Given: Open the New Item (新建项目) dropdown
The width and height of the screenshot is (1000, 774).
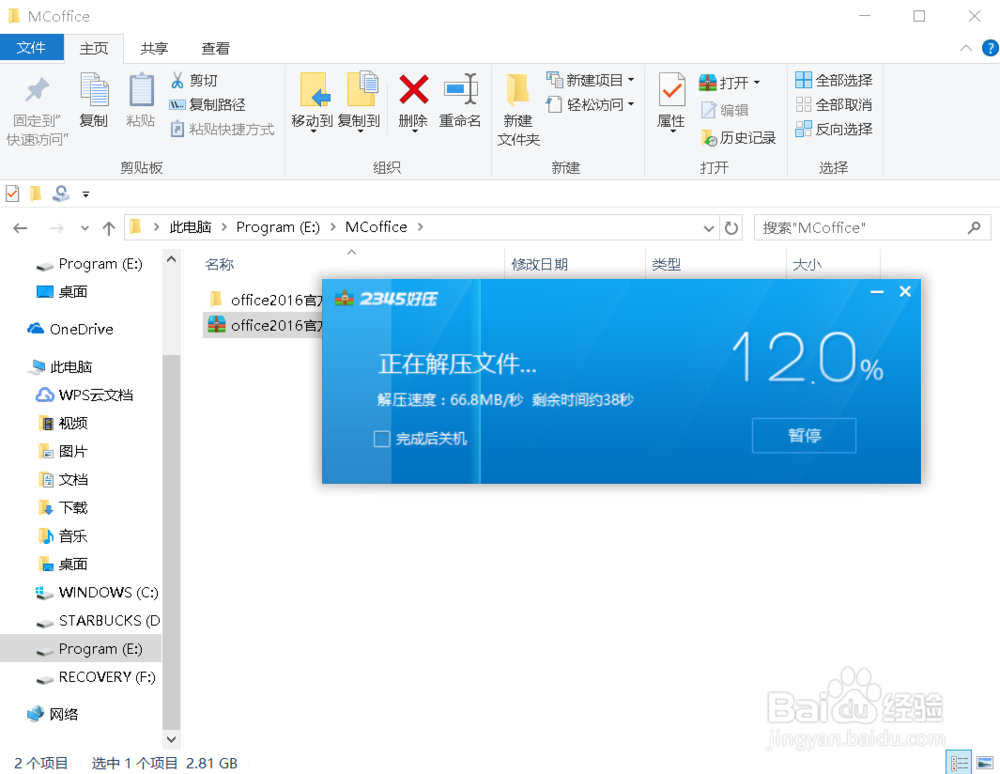Looking at the screenshot, I should point(590,80).
